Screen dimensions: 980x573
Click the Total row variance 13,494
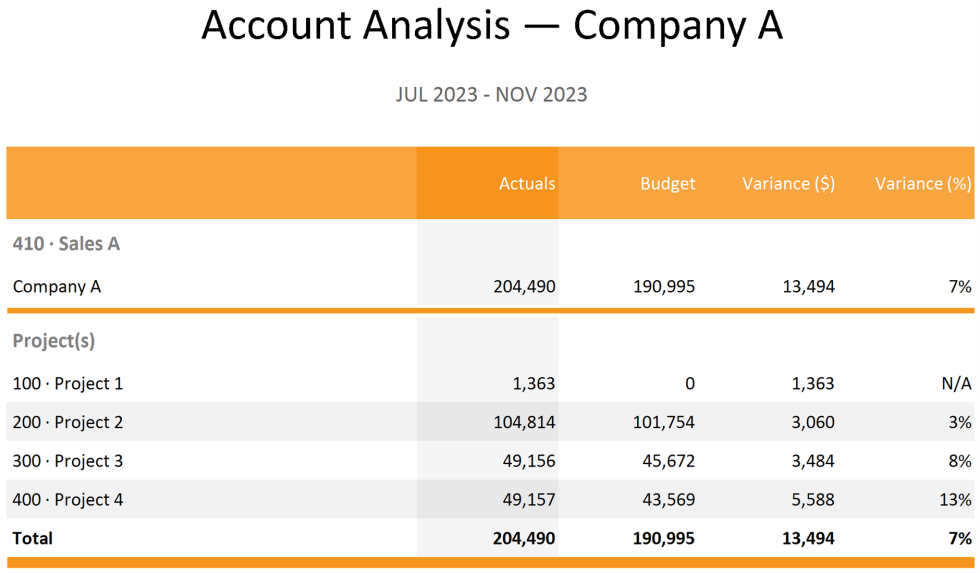point(808,539)
